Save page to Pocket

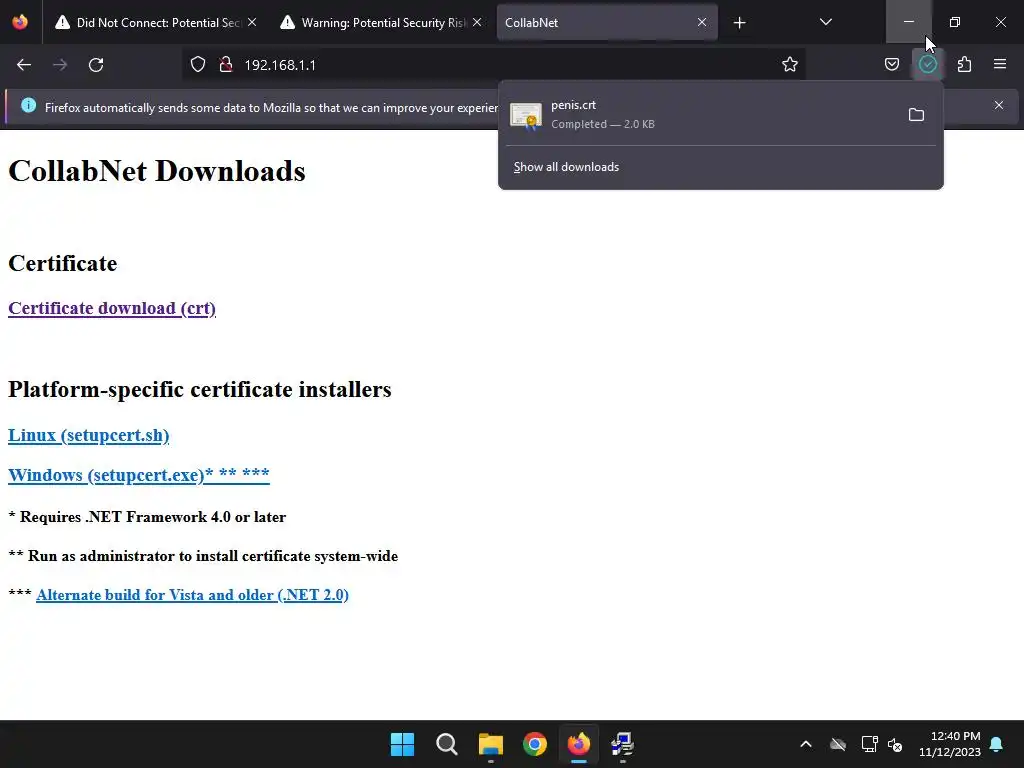coord(891,65)
